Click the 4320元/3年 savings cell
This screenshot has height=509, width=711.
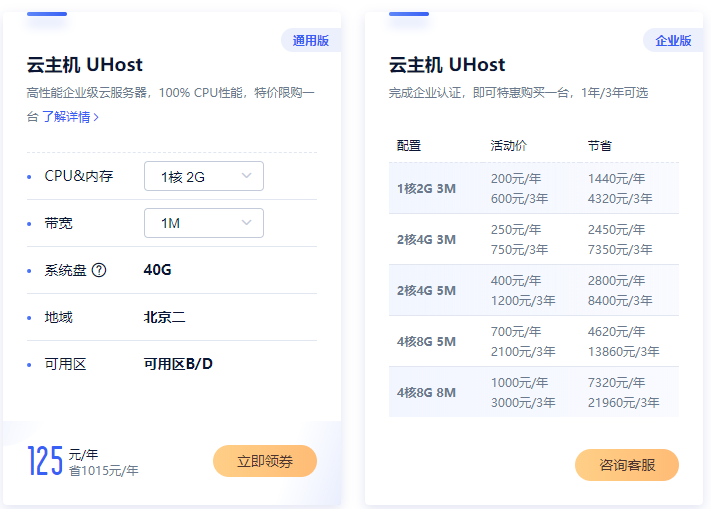click(x=620, y=199)
